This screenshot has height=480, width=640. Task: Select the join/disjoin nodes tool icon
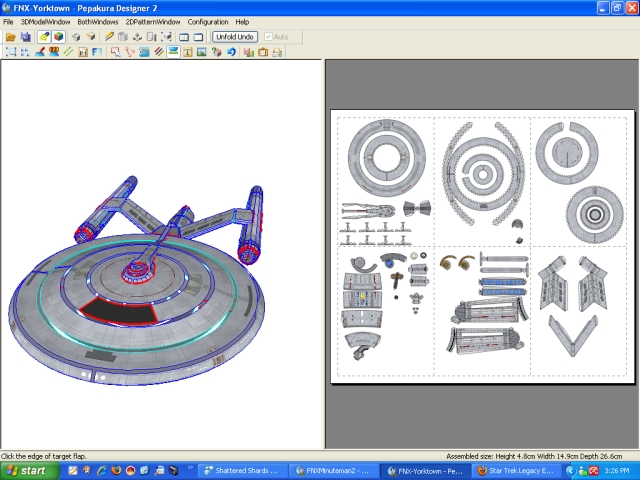[x=130, y=52]
